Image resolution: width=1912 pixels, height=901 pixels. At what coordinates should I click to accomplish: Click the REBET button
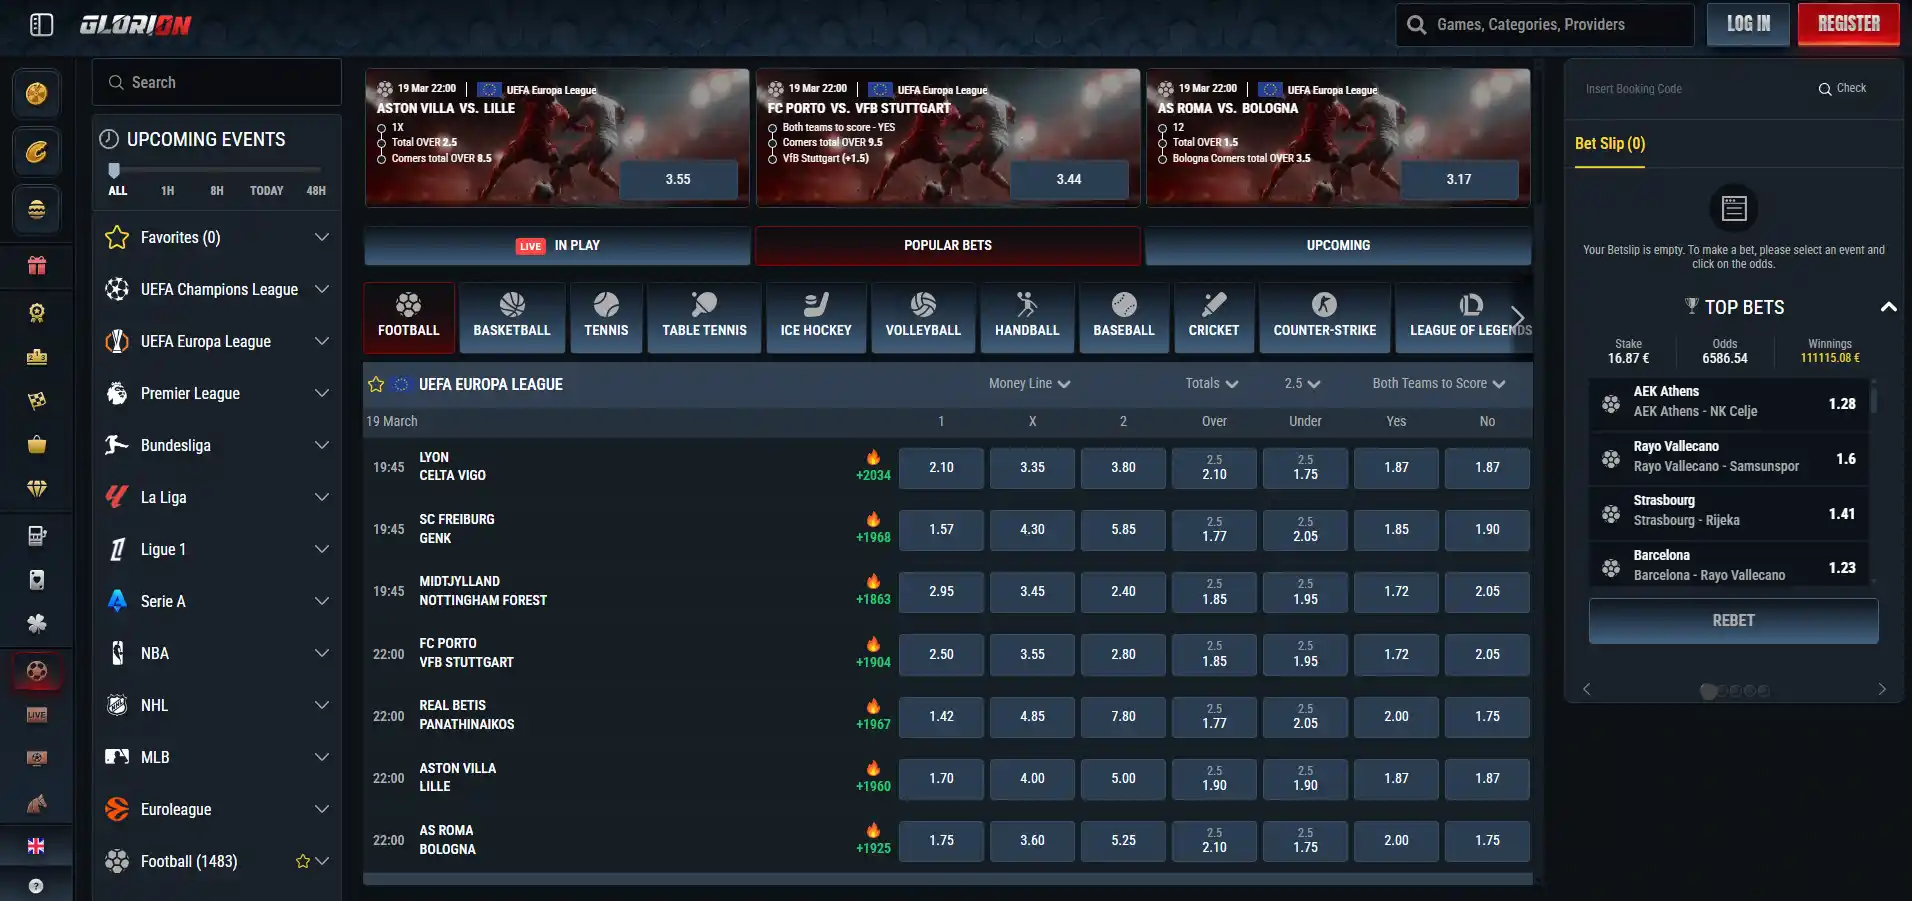(x=1733, y=620)
